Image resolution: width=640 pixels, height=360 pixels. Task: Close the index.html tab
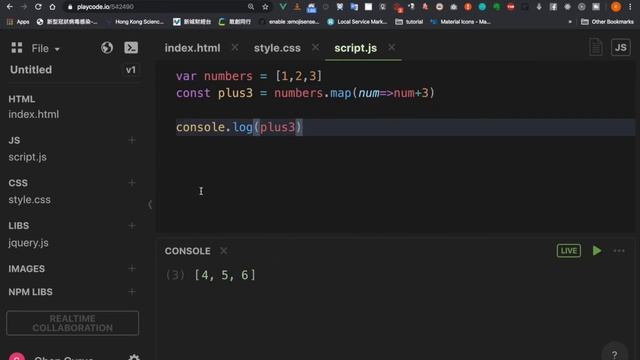point(235,47)
